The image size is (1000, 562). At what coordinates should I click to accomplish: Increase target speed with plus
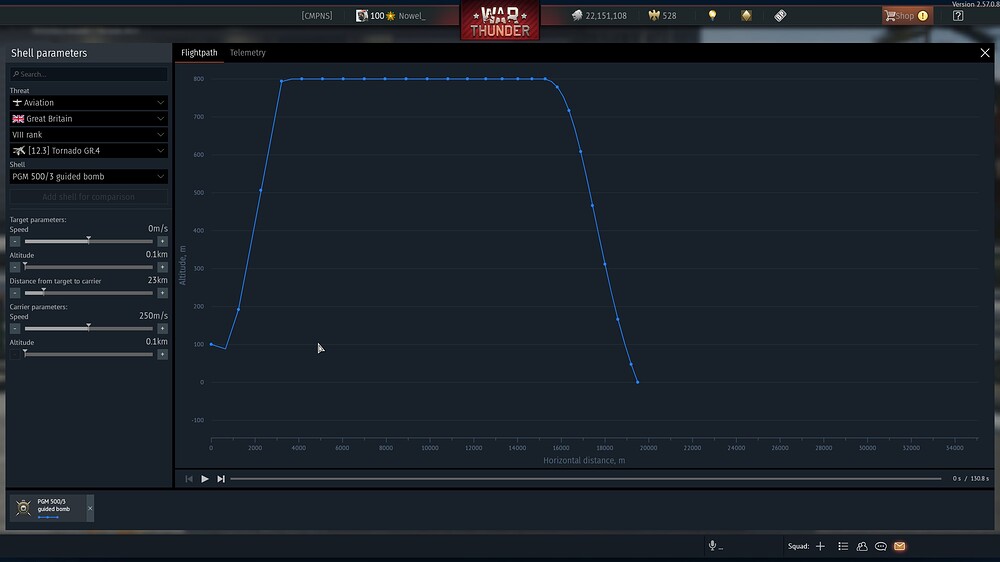coord(163,241)
